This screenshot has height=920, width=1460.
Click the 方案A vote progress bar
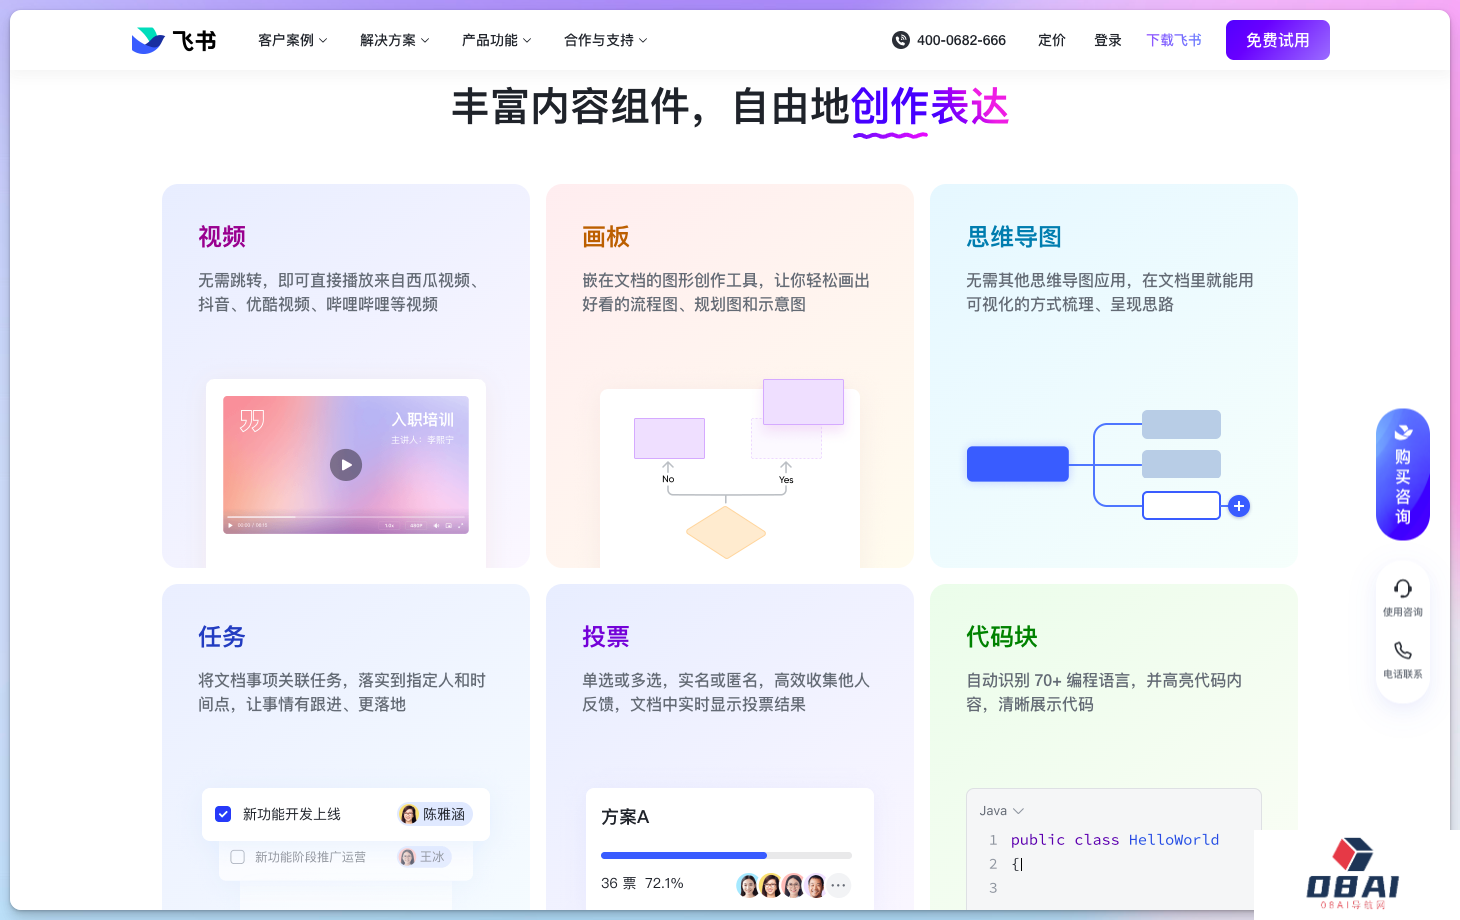(726, 856)
